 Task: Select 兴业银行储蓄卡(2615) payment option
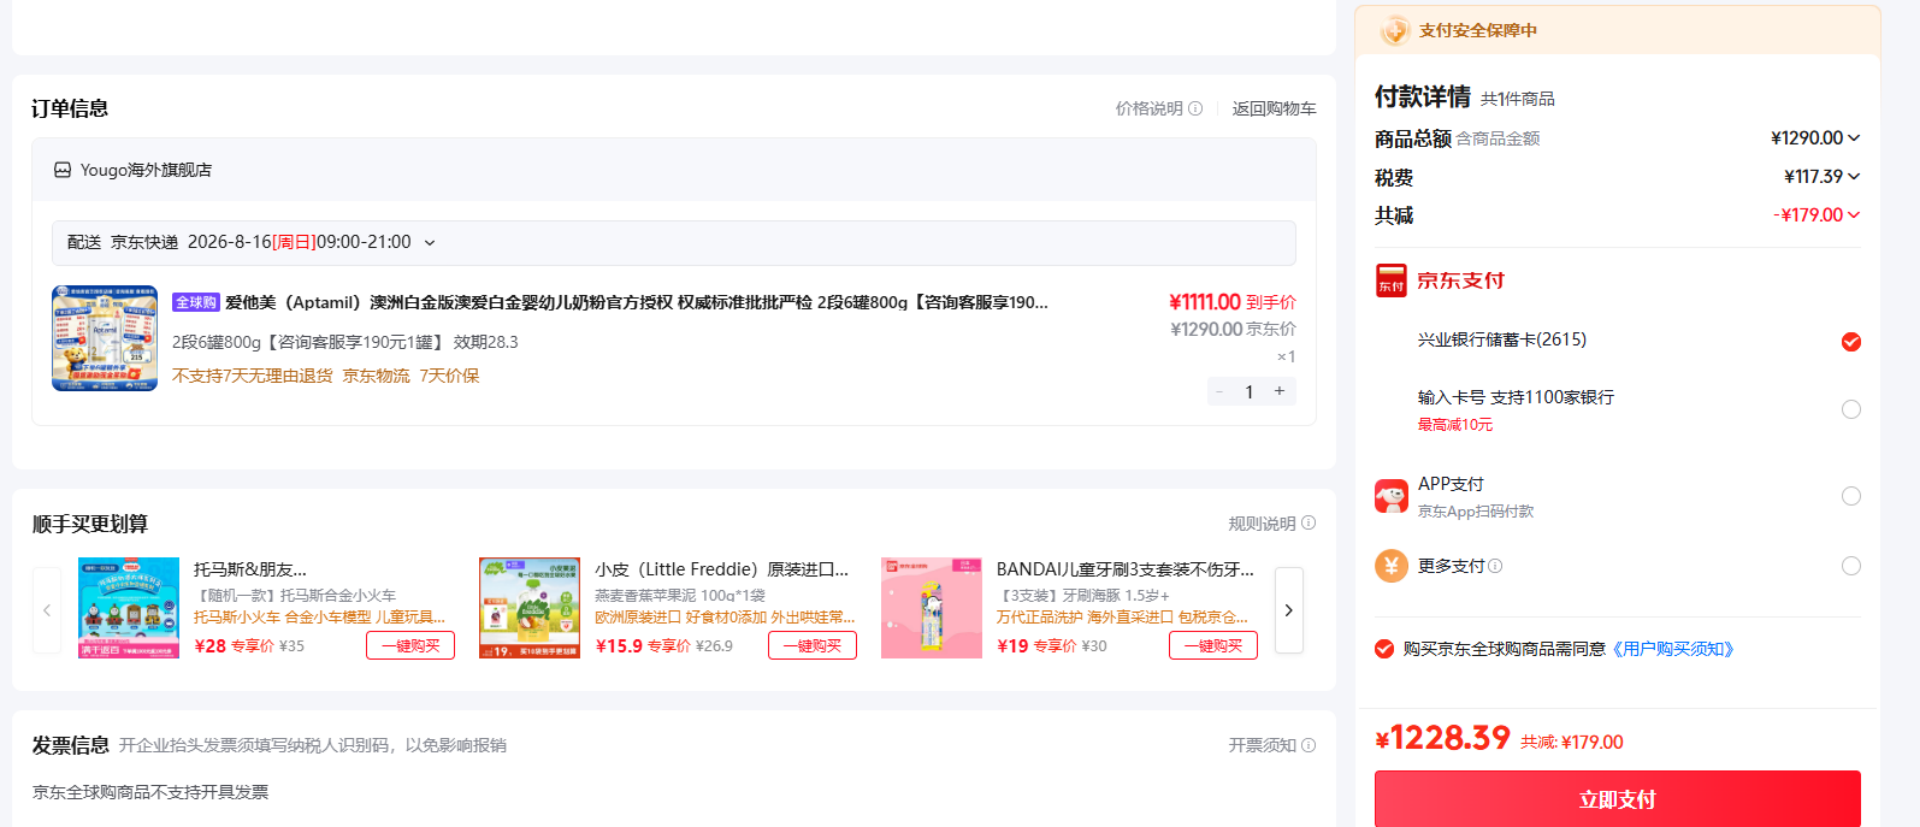click(1851, 342)
